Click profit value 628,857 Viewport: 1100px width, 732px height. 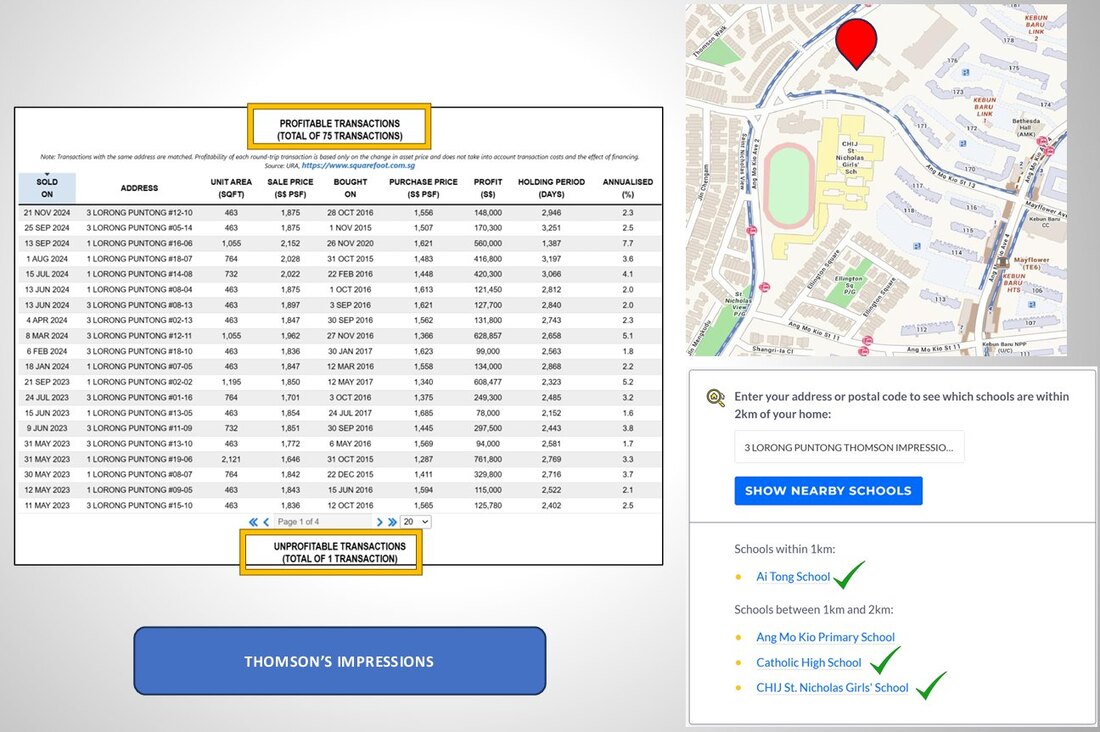tap(488, 336)
